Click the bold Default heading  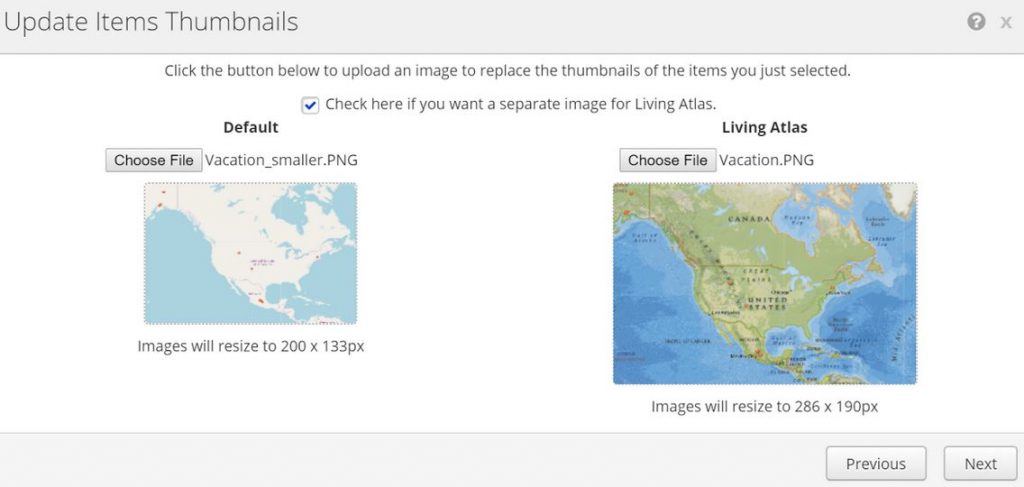[x=251, y=127]
